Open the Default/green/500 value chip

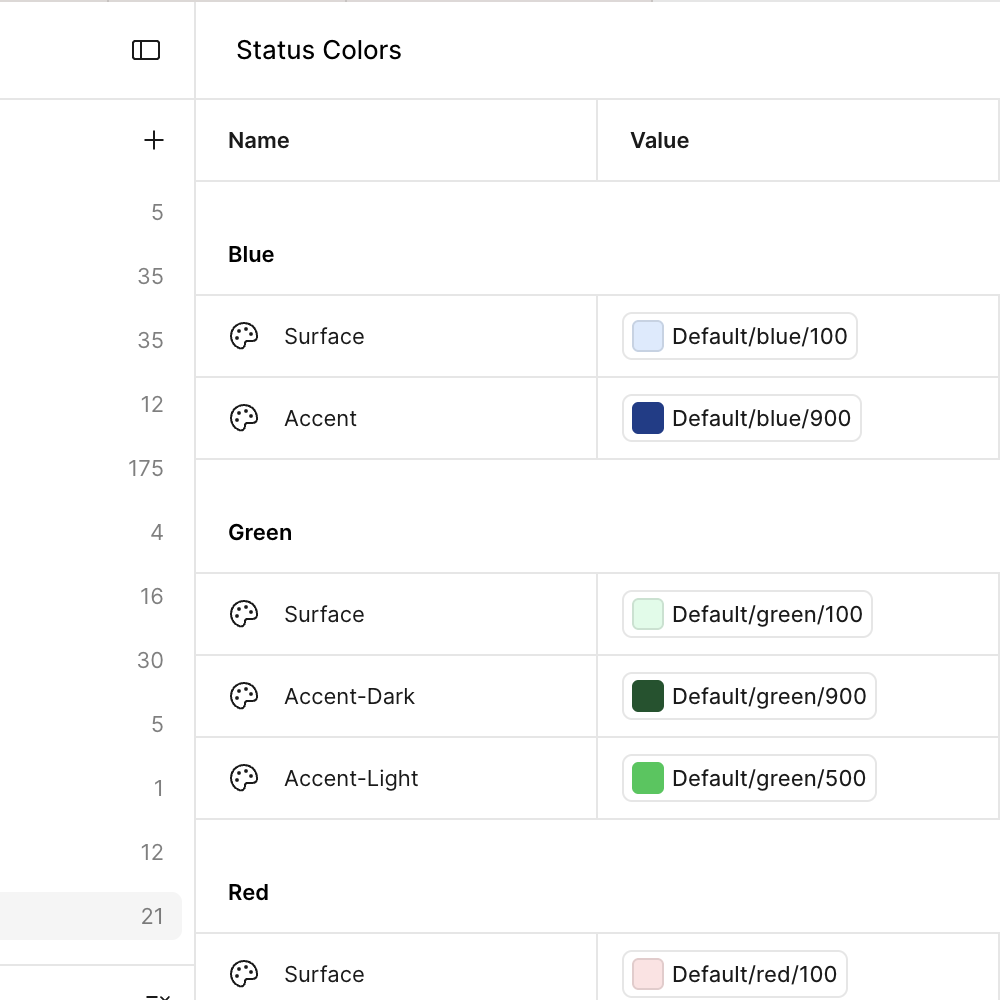pyautogui.click(x=749, y=778)
